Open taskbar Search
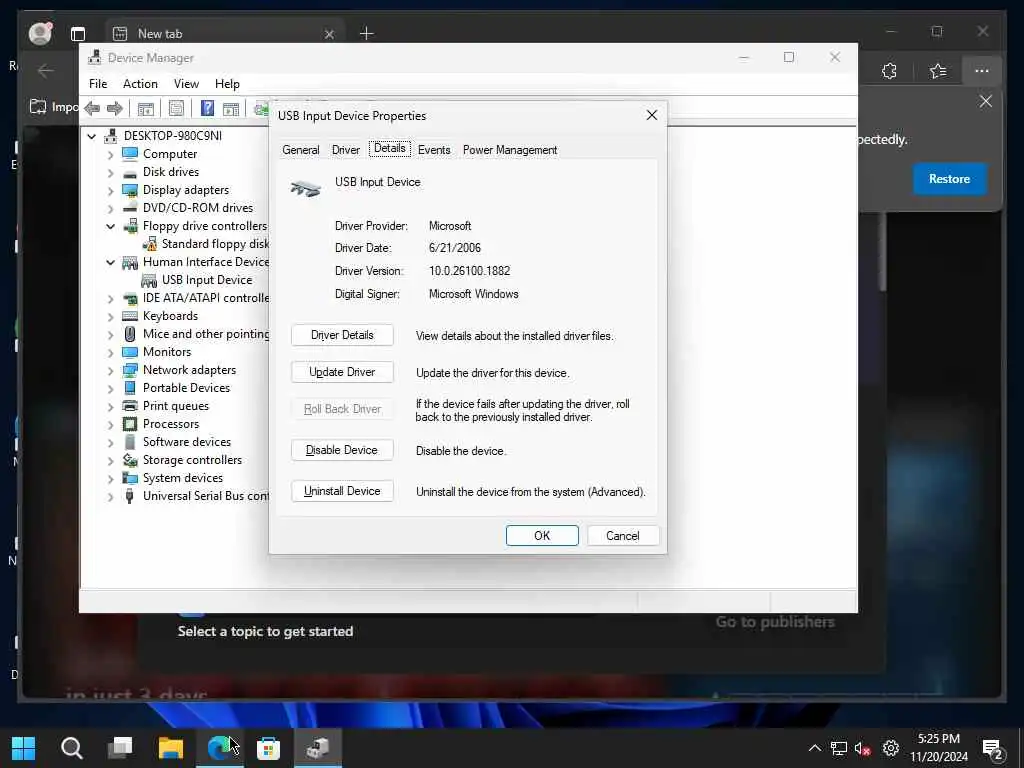1024x768 pixels. click(72, 748)
